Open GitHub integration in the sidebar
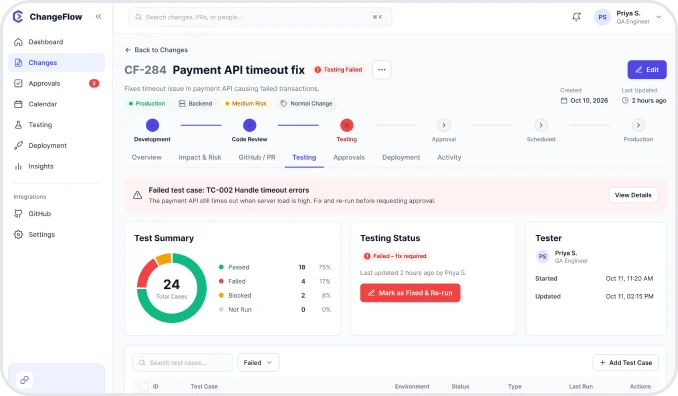The width and height of the screenshot is (678, 396). click(x=56, y=214)
